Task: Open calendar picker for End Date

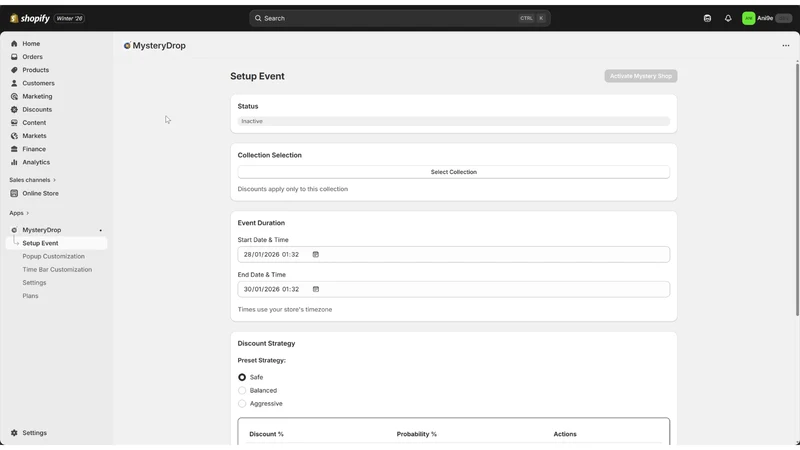Action: [316, 289]
